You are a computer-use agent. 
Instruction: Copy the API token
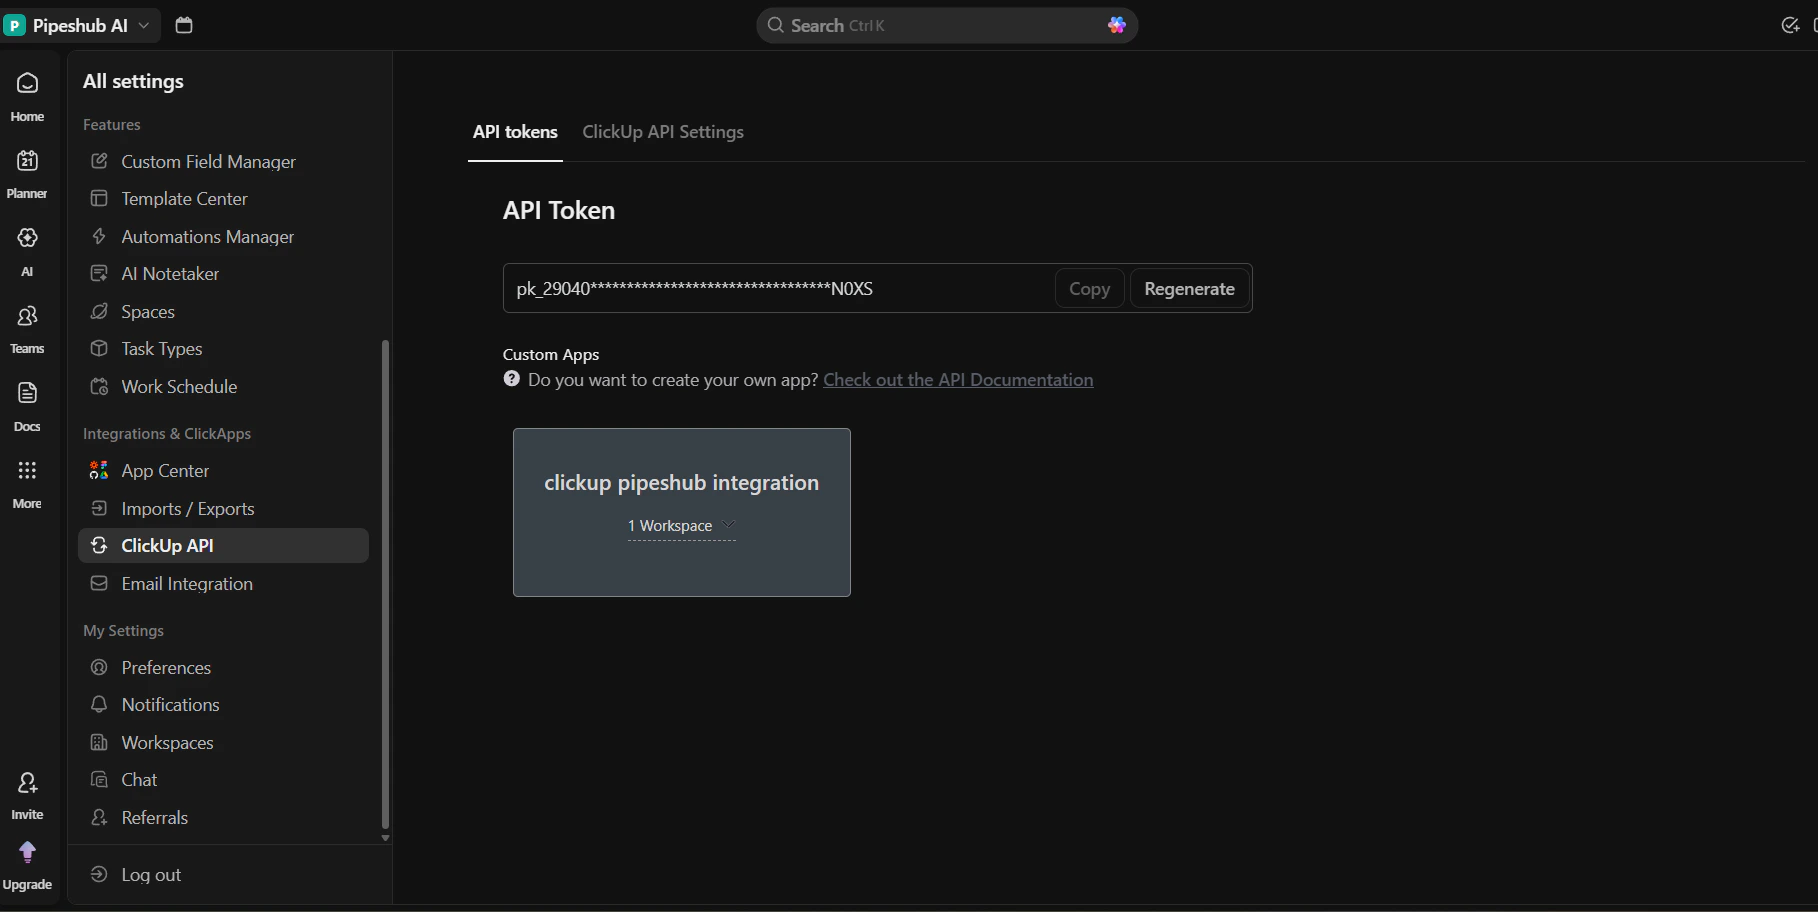[1089, 288]
